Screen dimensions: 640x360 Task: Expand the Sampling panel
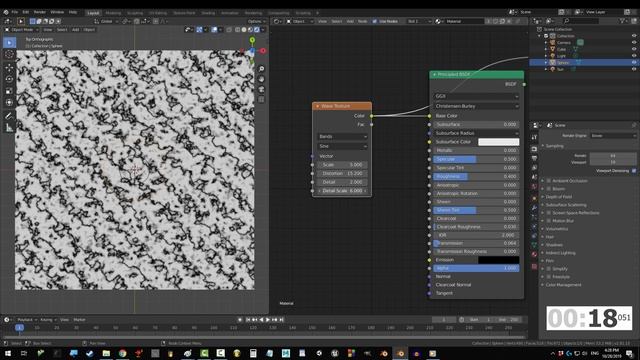[x=555, y=146]
